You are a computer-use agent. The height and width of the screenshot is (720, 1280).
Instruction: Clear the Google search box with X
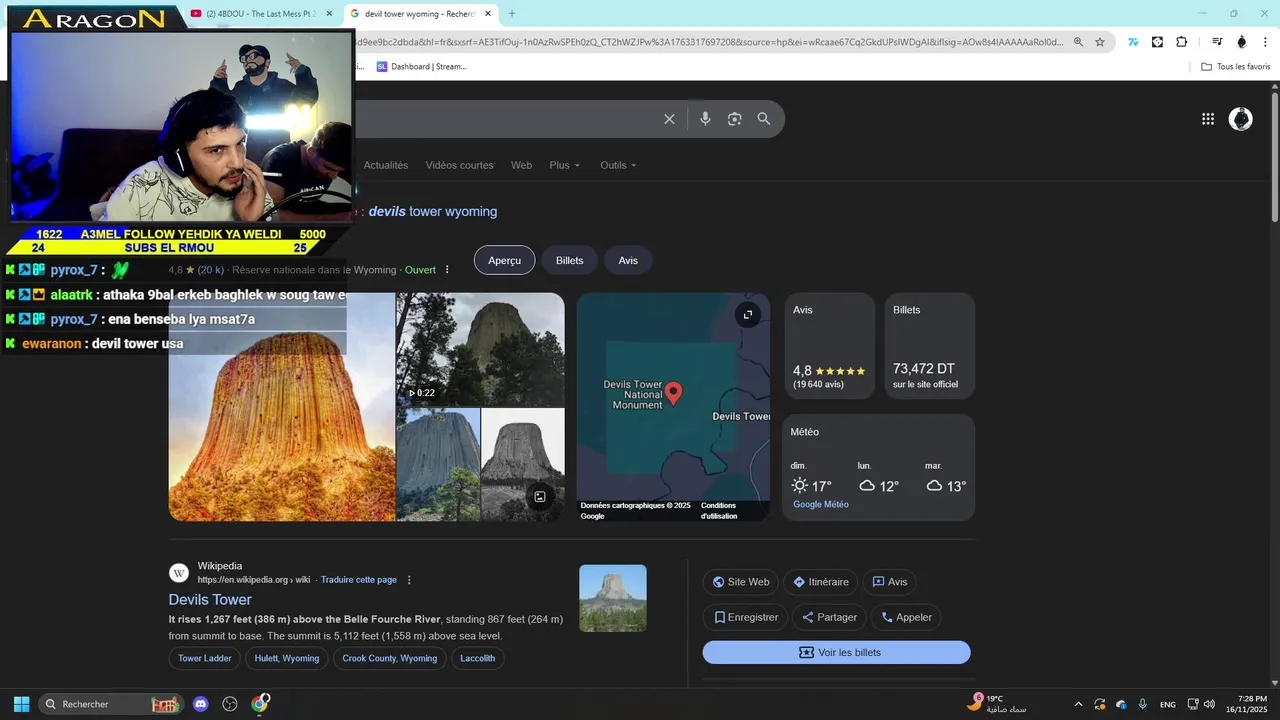(669, 119)
